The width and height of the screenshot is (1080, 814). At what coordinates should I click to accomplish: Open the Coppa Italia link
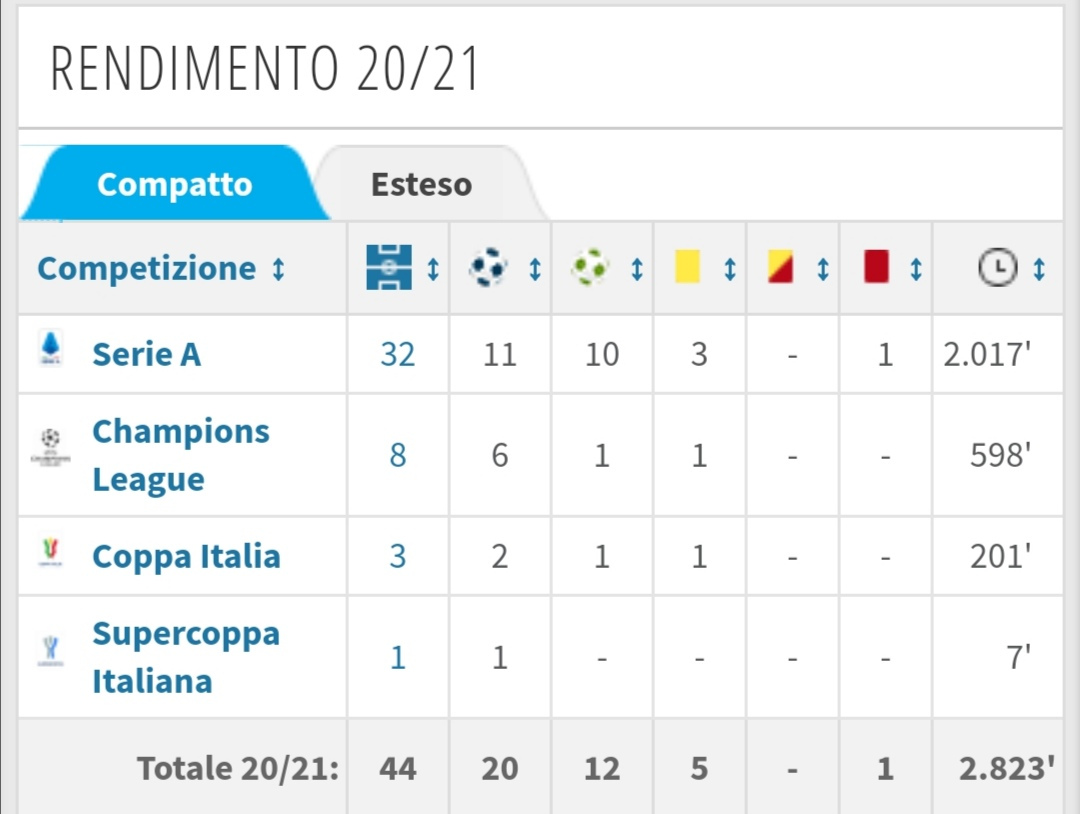click(x=186, y=556)
